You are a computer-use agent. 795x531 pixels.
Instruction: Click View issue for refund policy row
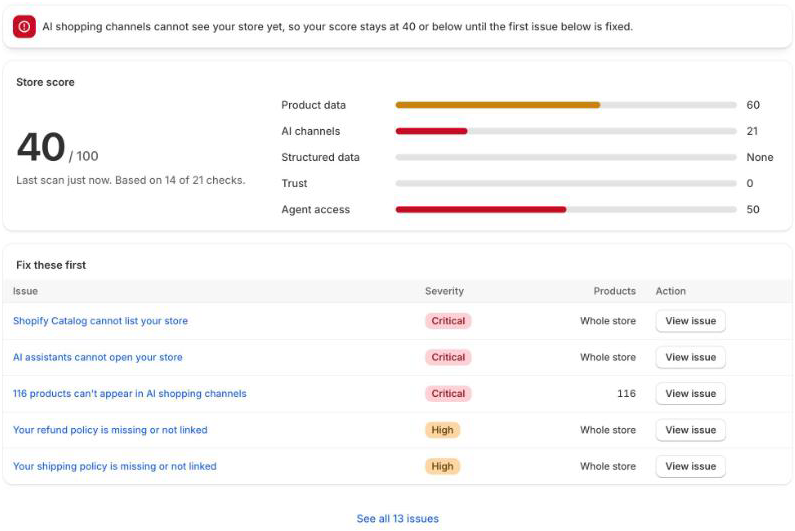click(x=691, y=430)
